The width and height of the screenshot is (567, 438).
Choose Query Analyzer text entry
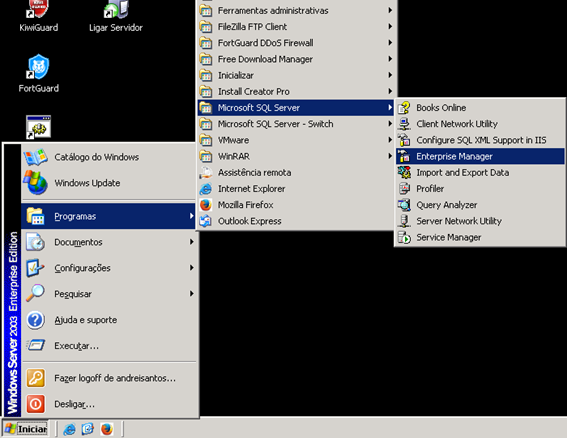tap(447, 205)
